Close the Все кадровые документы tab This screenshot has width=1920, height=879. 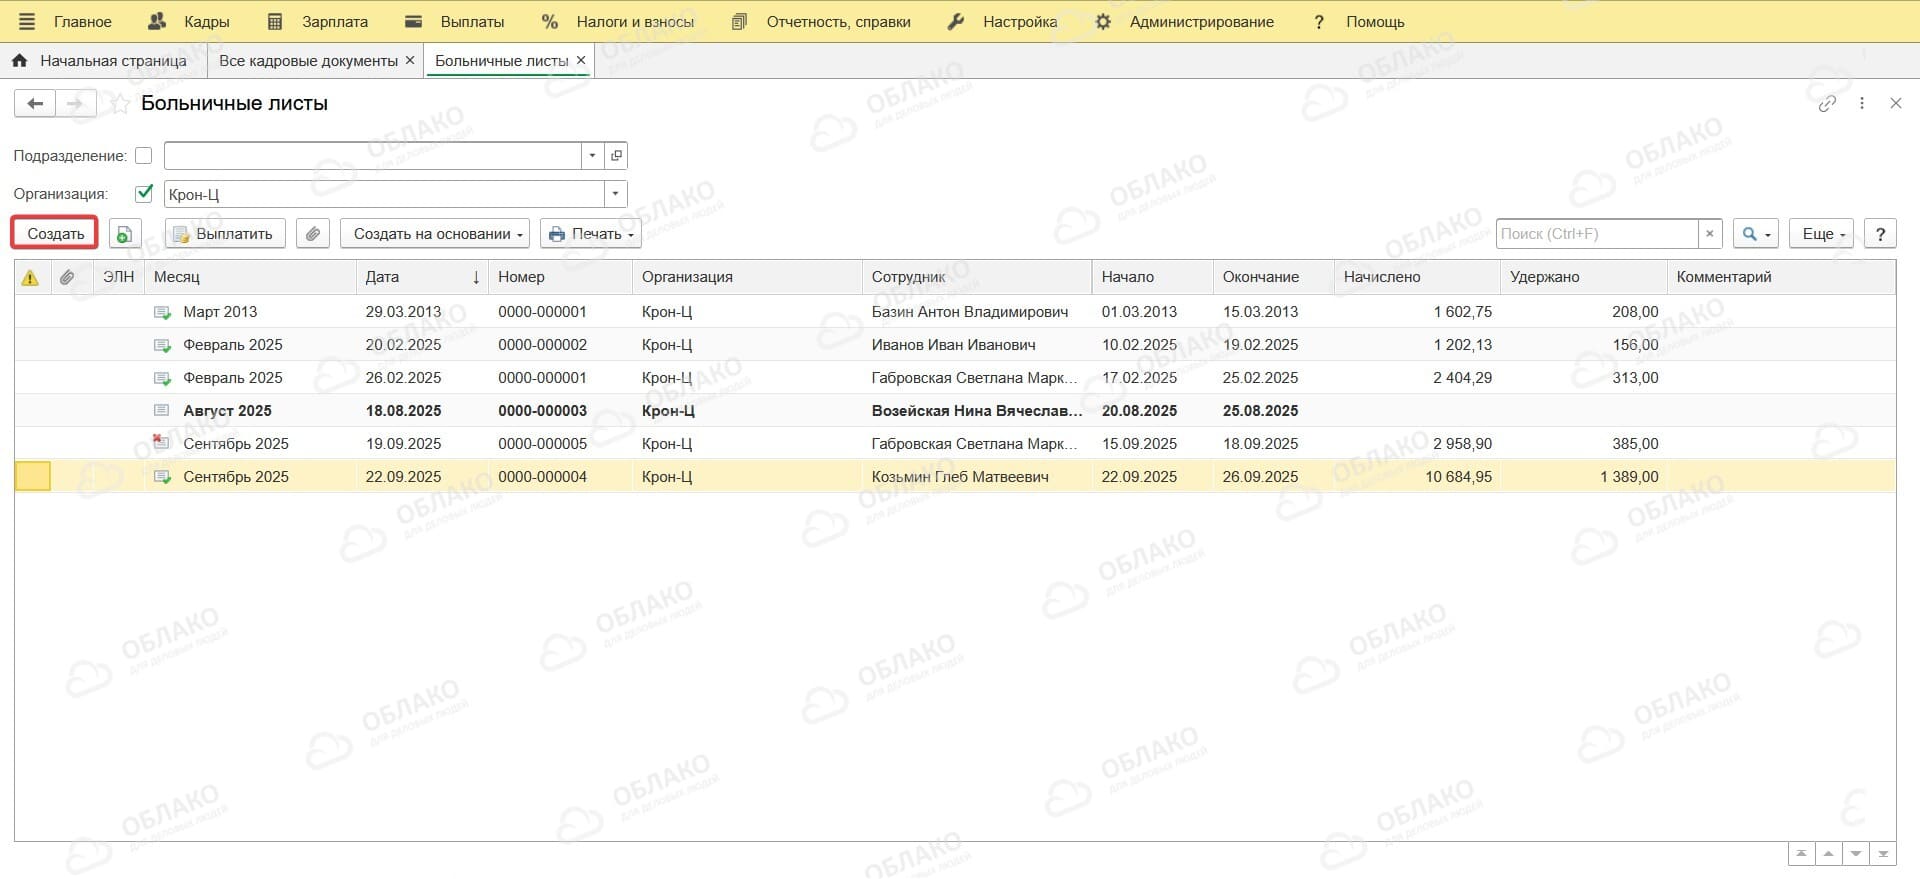pos(409,60)
